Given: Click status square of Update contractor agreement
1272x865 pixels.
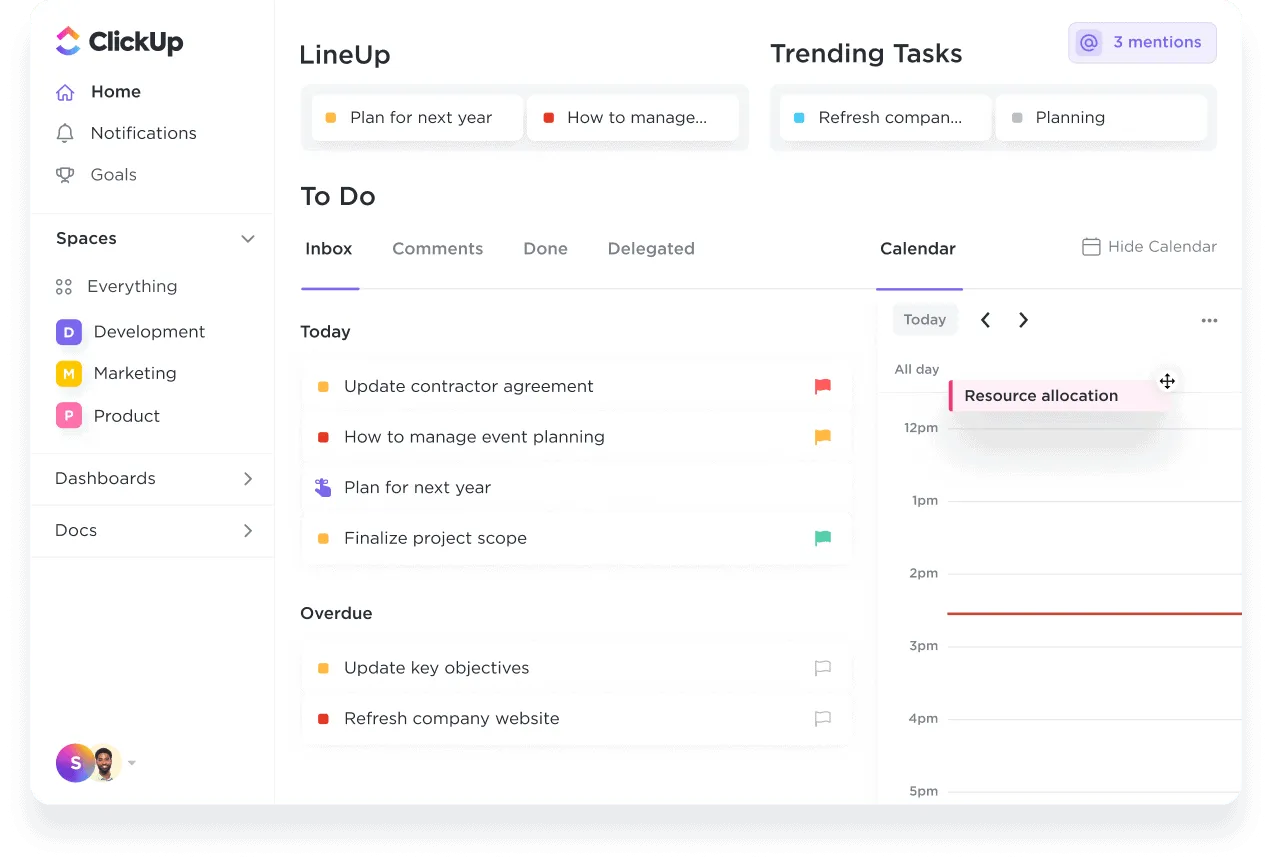Looking at the screenshot, I should coord(323,387).
